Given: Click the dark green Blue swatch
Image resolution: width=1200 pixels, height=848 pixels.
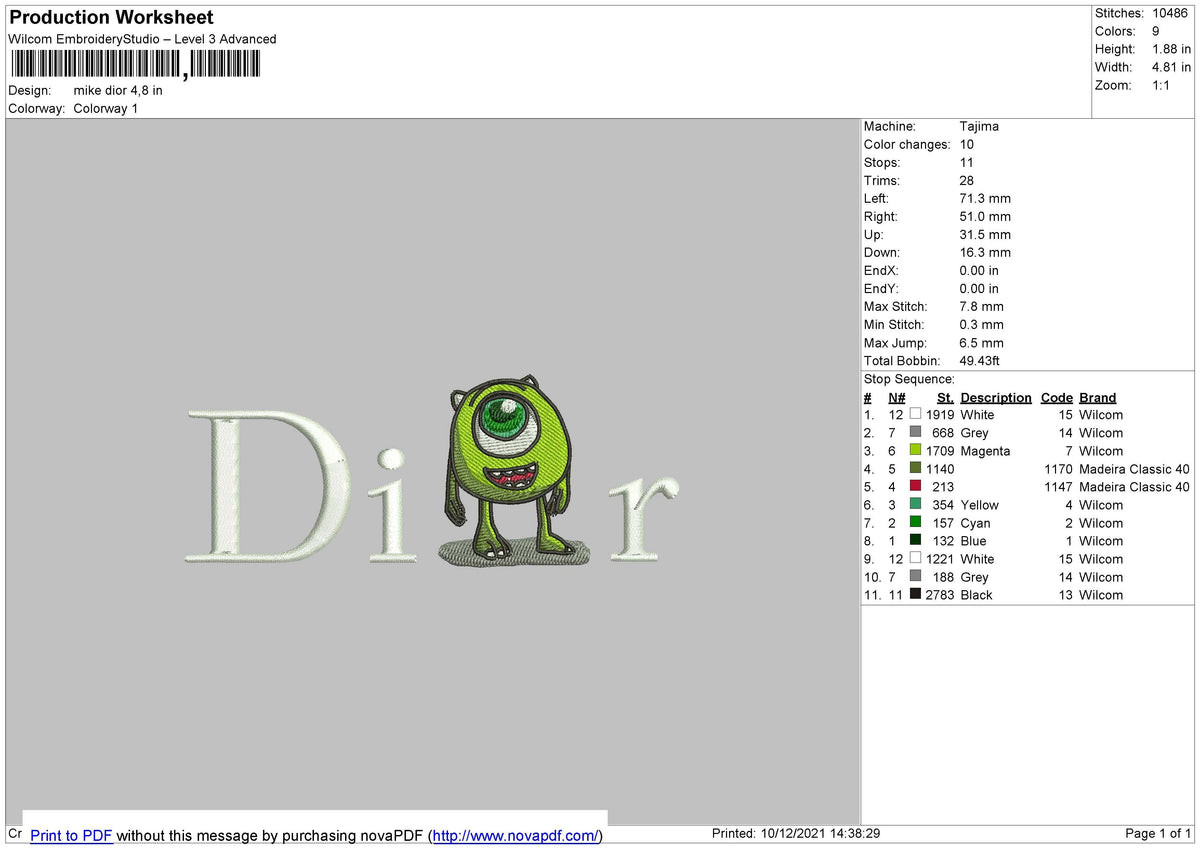Looking at the screenshot, I should [915, 540].
